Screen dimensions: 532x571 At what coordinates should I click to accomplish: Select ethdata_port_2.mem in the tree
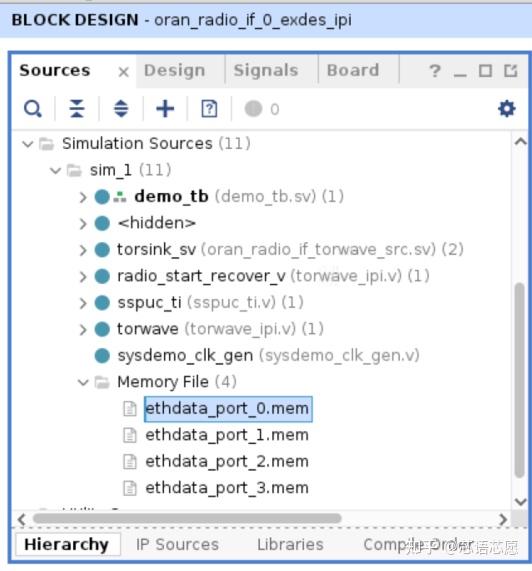coord(227,462)
